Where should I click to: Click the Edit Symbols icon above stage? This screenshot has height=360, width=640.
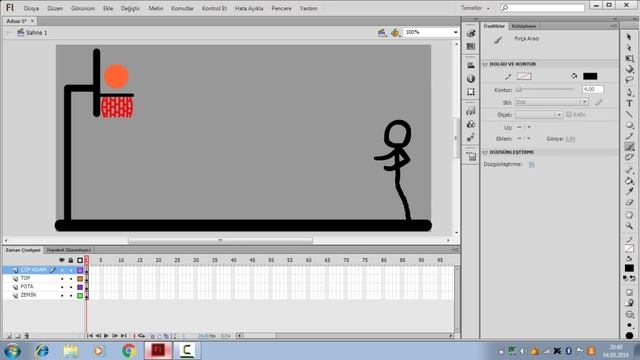(x=395, y=33)
